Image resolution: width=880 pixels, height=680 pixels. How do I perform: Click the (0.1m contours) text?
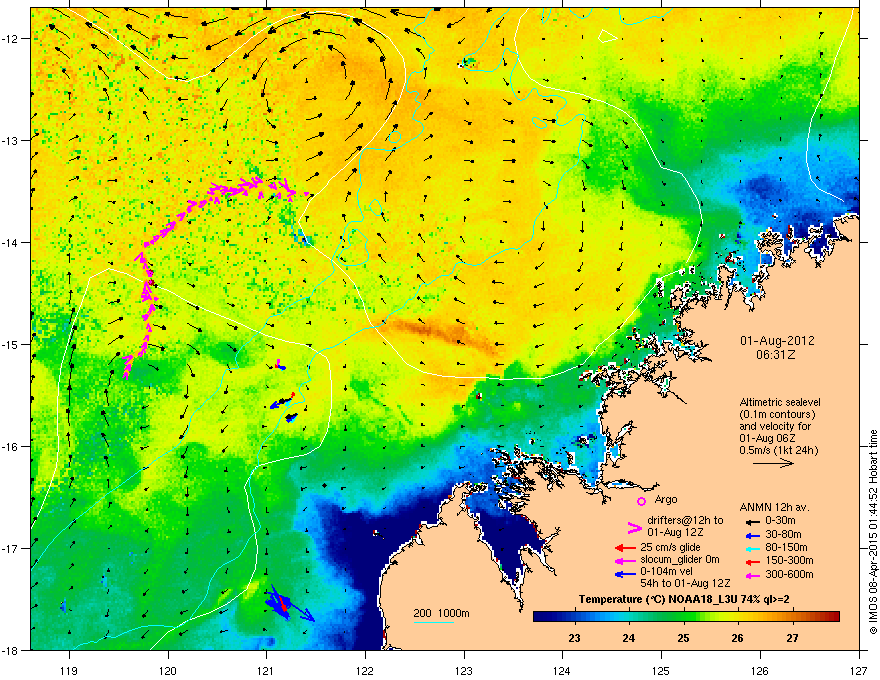[777, 415]
